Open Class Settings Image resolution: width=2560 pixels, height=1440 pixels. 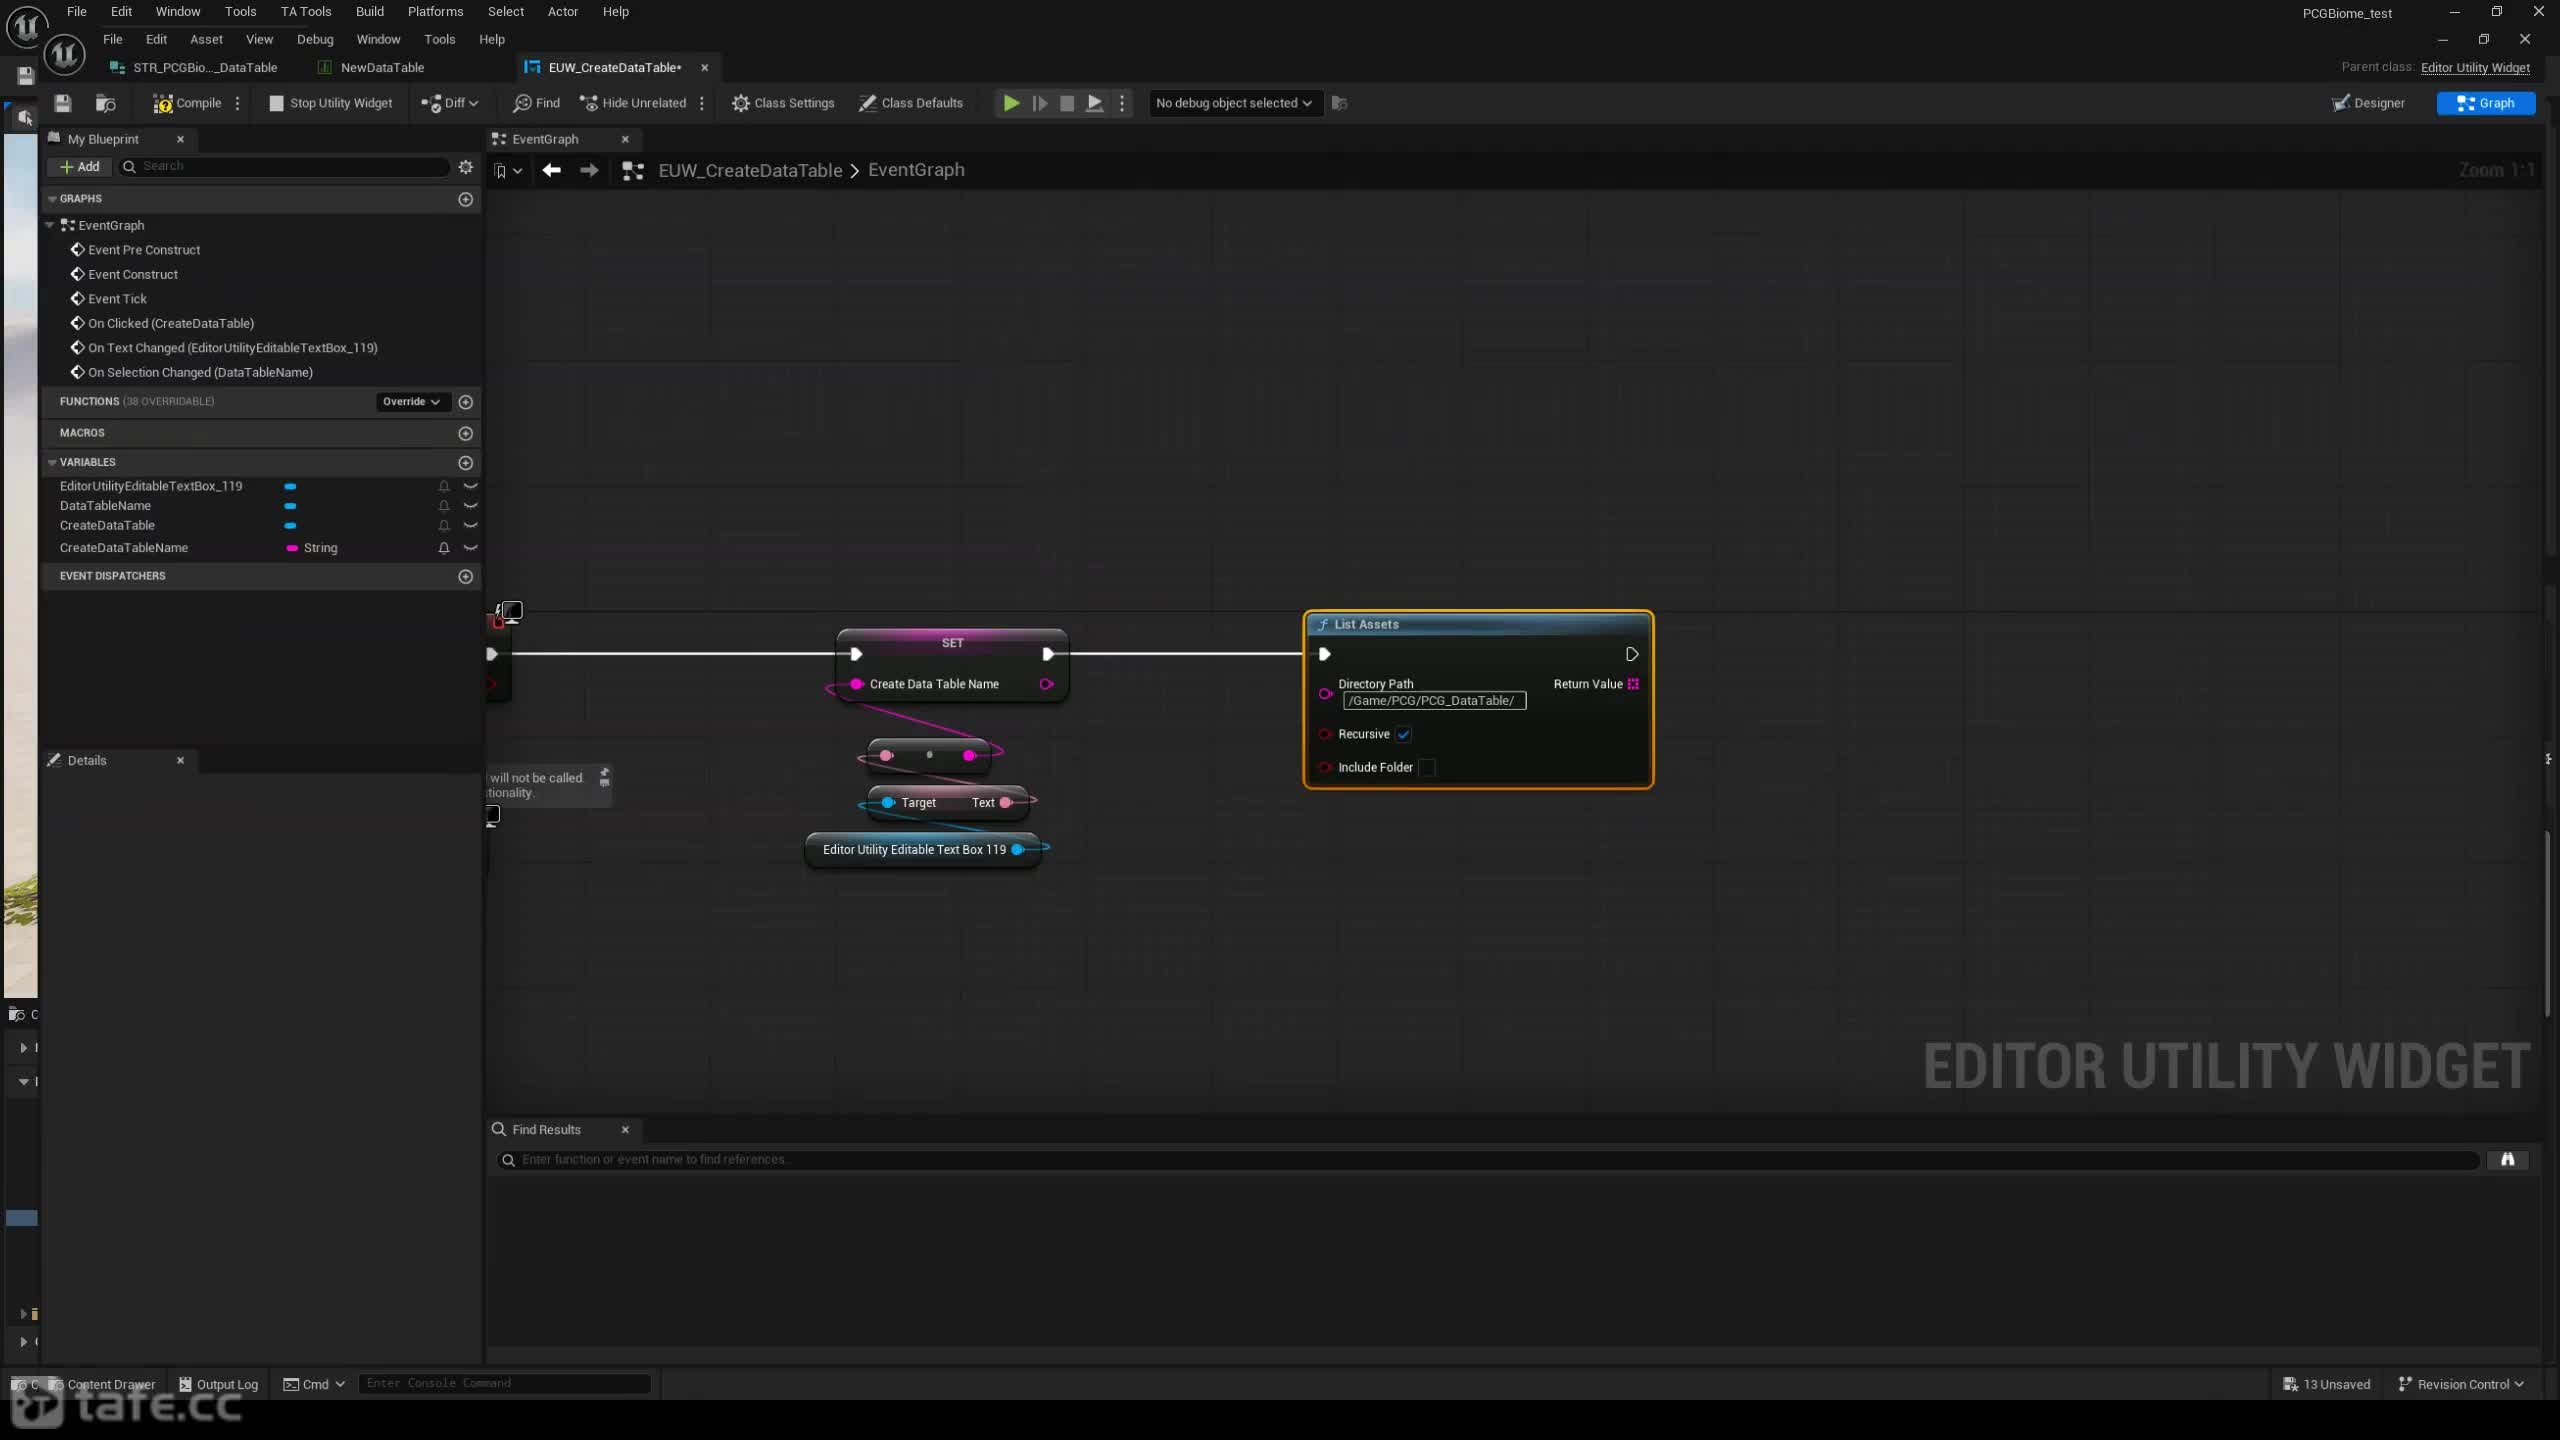(783, 103)
